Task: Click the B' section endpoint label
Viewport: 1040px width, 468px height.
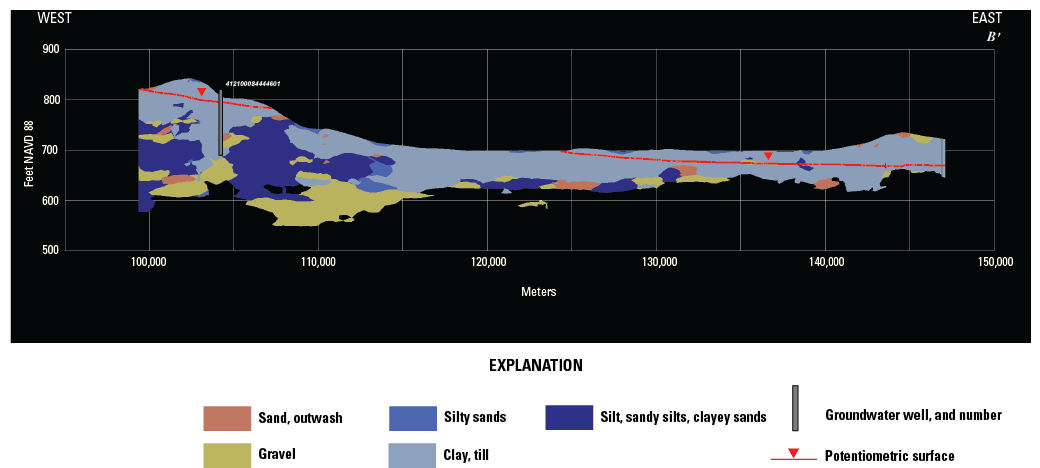Action: pyautogui.click(x=994, y=36)
